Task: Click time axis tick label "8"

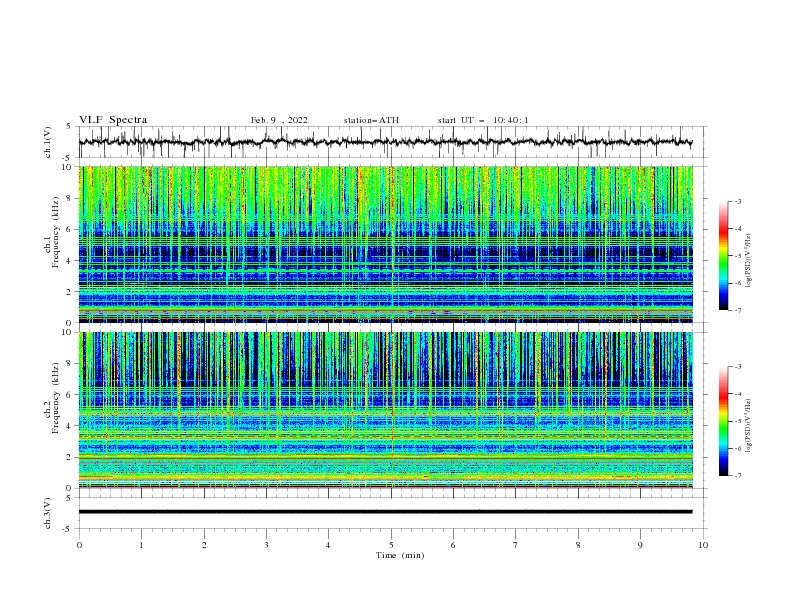Action: click(578, 545)
